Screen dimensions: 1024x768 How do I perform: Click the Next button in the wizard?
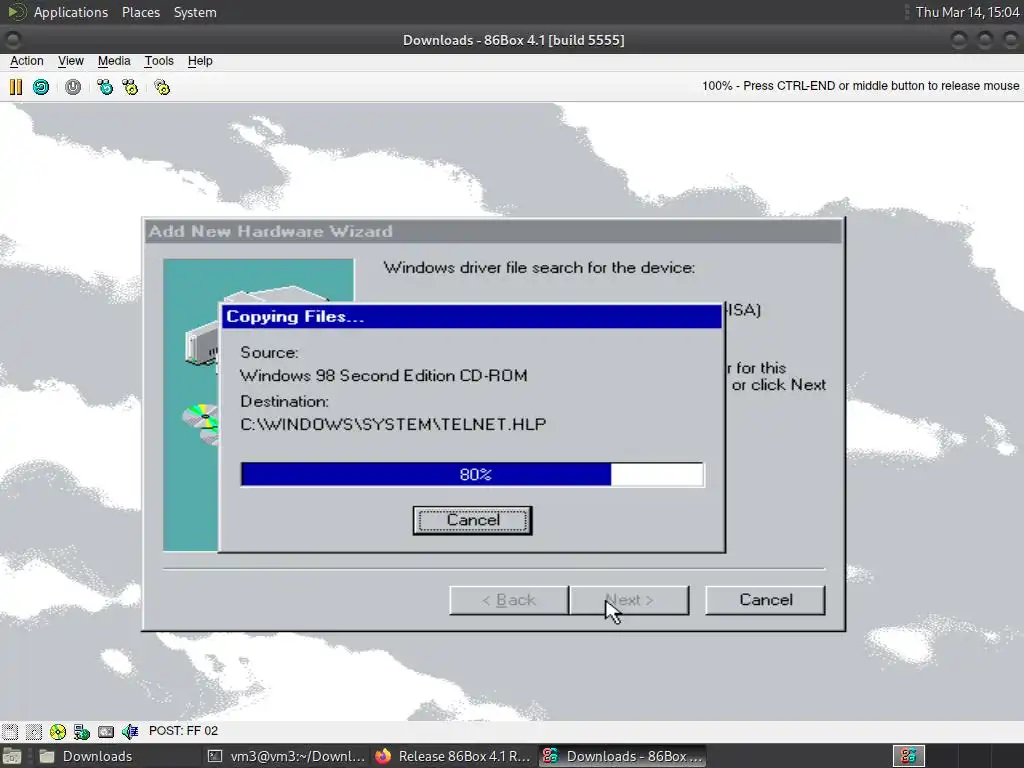[629, 600]
